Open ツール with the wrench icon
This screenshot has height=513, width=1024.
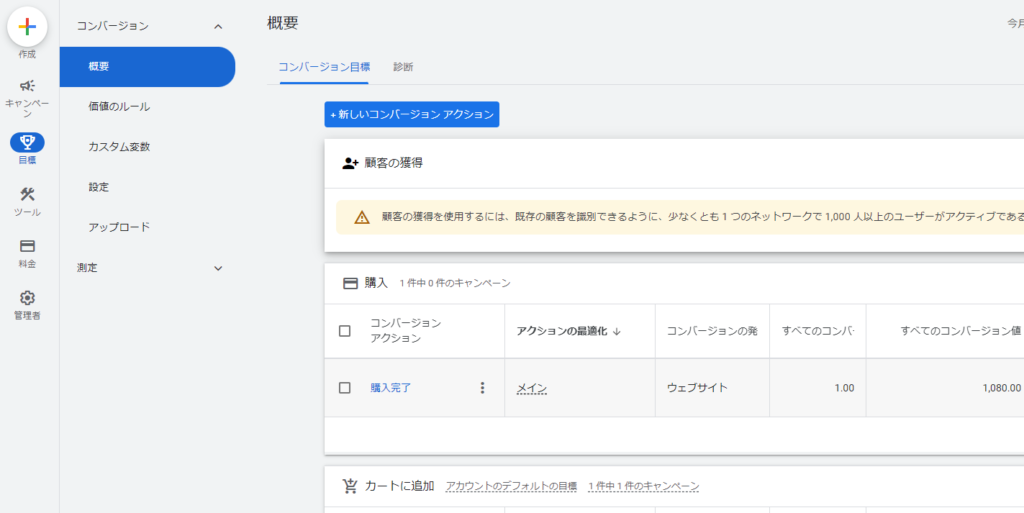28,195
